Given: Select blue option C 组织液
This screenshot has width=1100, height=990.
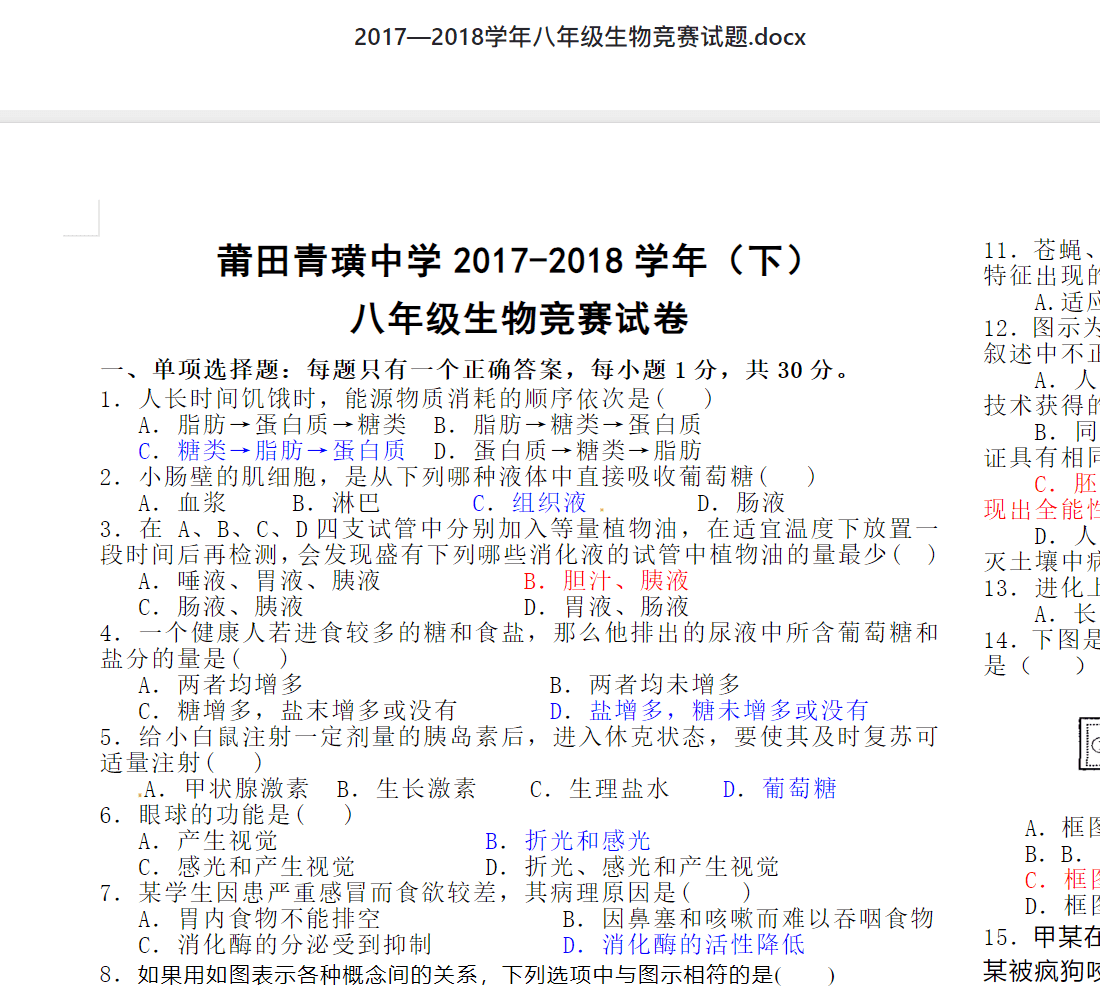Looking at the screenshot, I should [x=529, y=502].
